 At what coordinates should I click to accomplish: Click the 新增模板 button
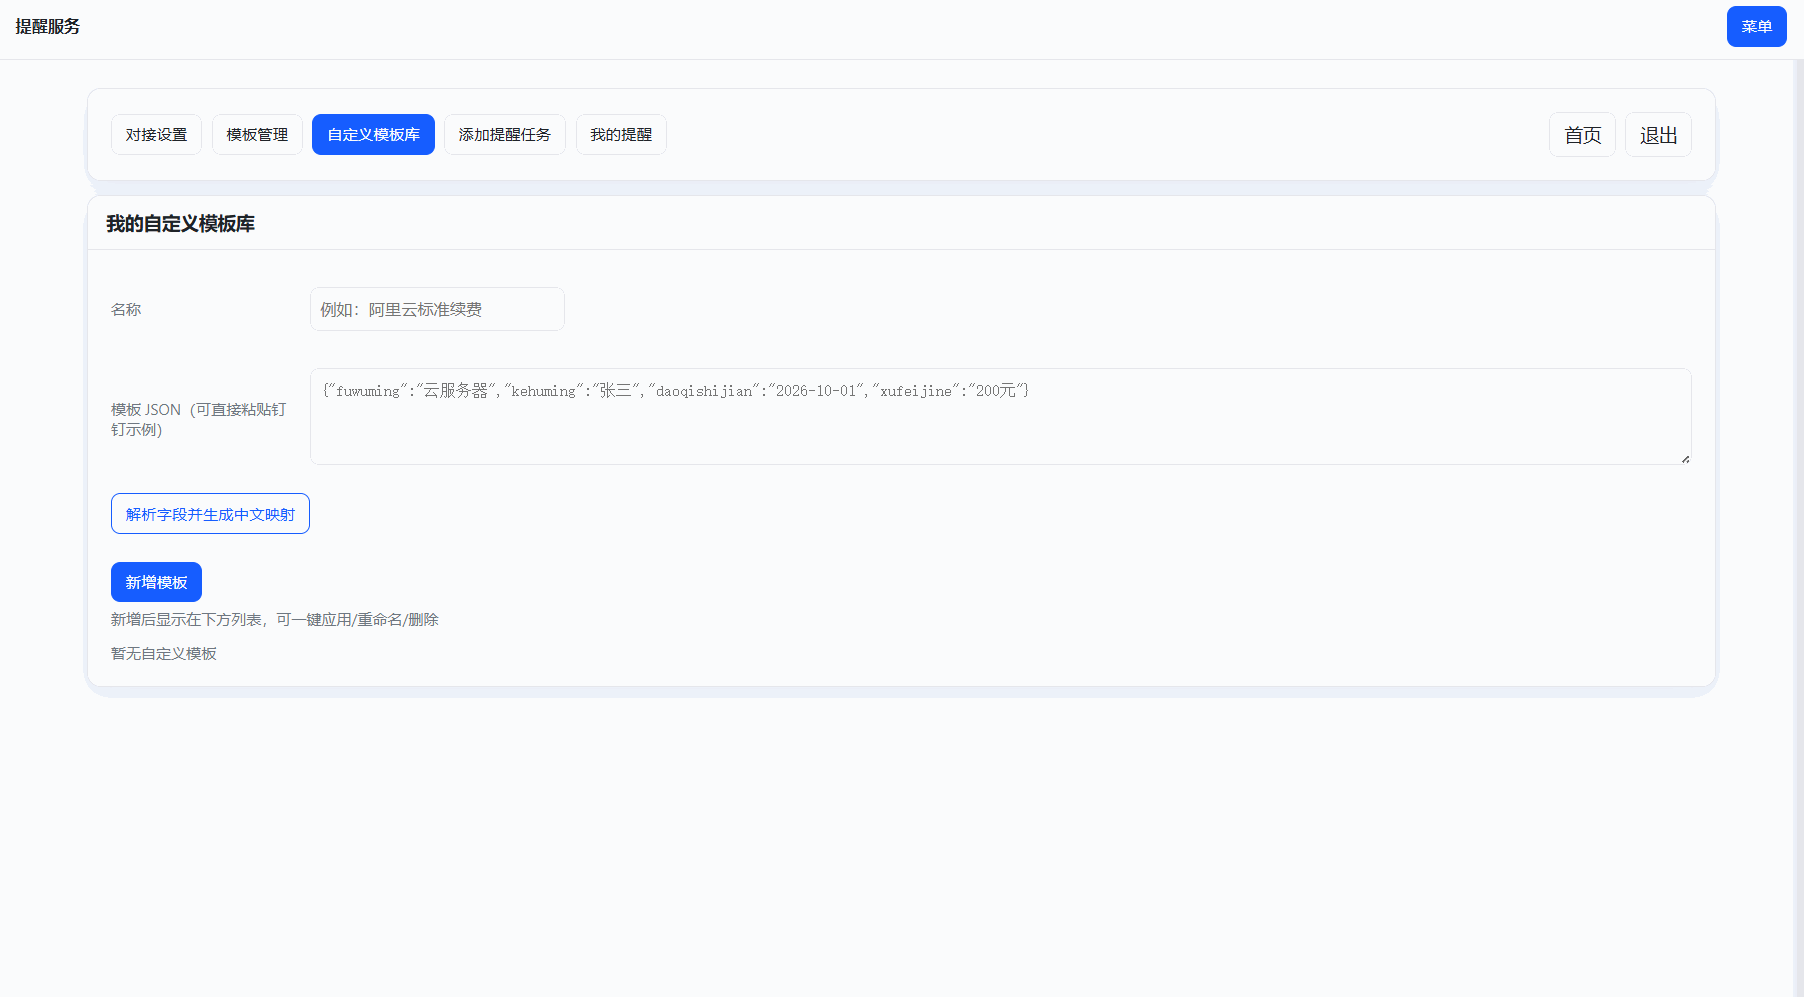tap(156, 582)
